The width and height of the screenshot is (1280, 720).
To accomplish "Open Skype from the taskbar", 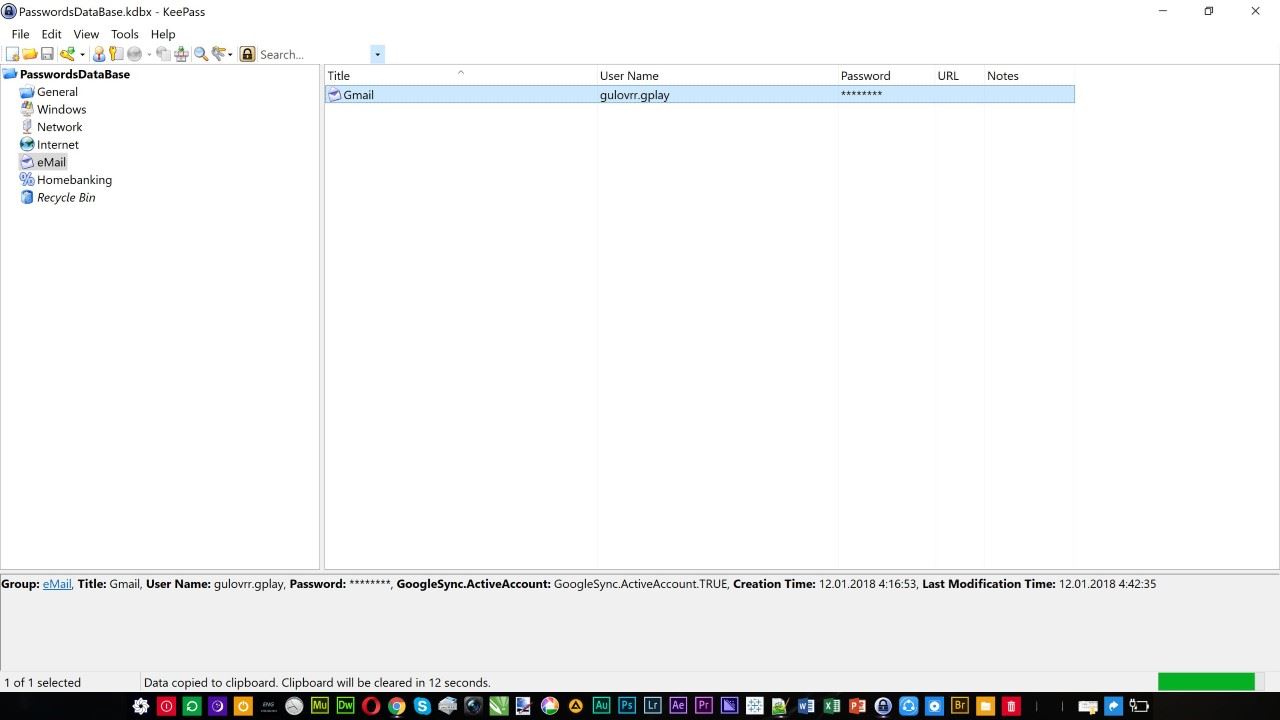I will pyautogui.click(x=422, y=706).
